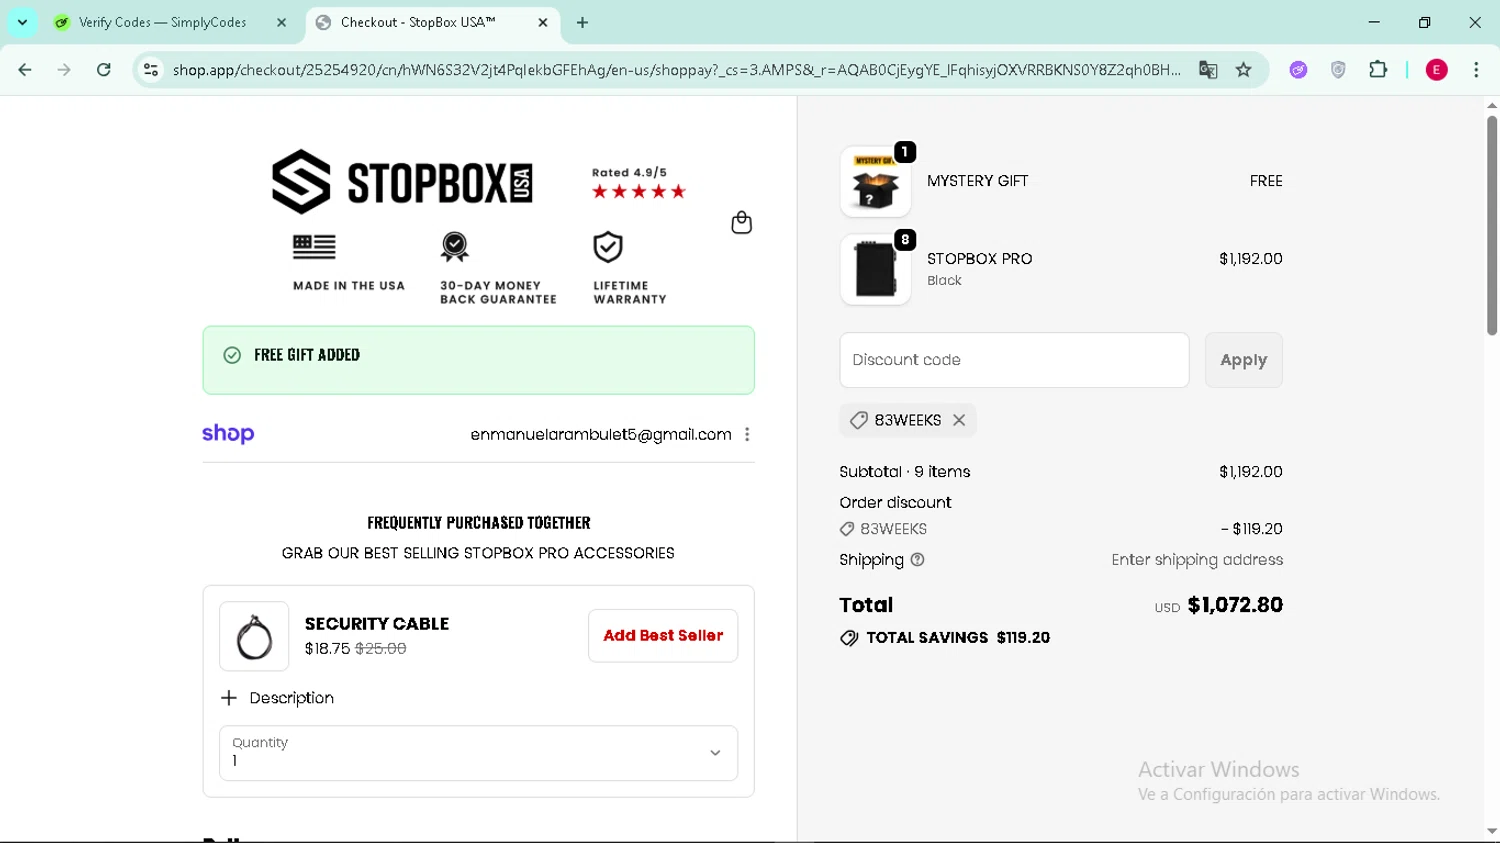Close the Checkout StopBox tab
Image resolution: width=1500 pixels, height=843 pixels.
pyautogui.click(x=543, y=22)
